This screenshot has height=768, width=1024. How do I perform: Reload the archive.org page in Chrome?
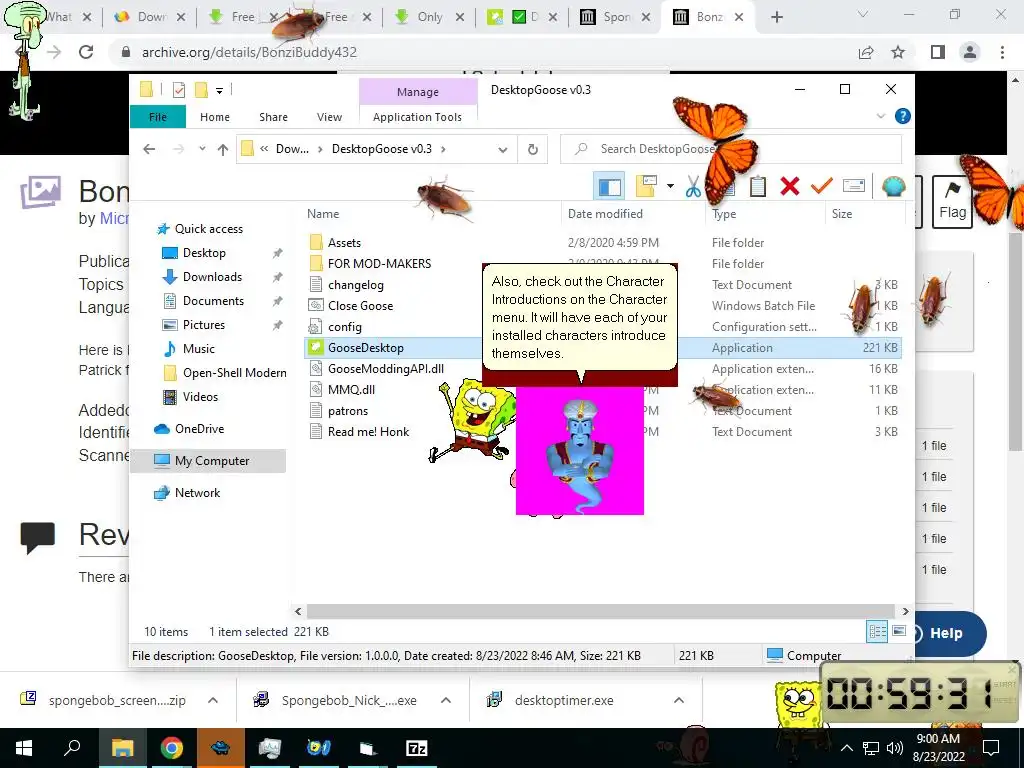click(x=86, y=52)
